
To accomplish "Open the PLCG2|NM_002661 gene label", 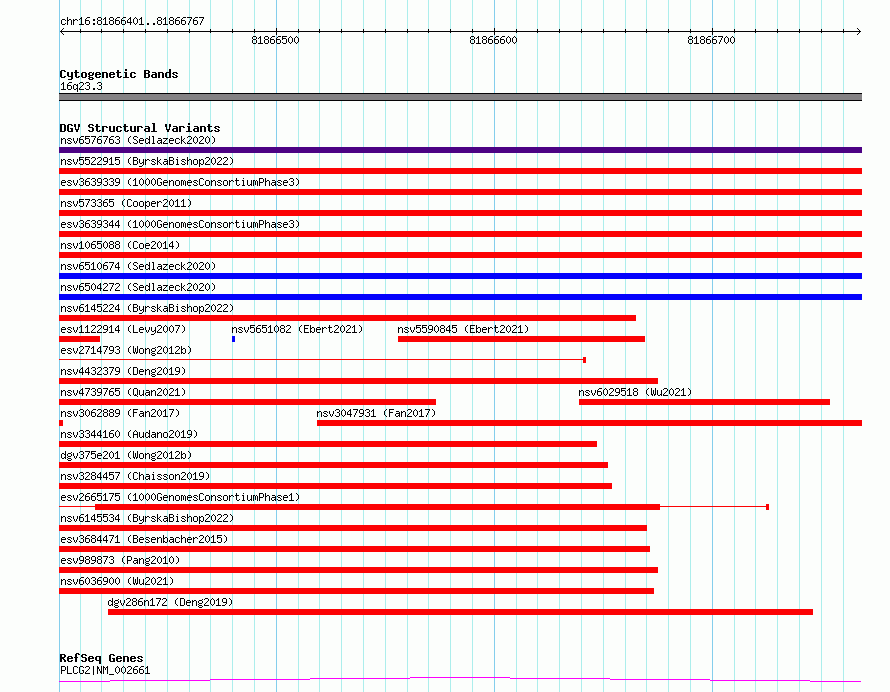I will (x=105, y=670).
